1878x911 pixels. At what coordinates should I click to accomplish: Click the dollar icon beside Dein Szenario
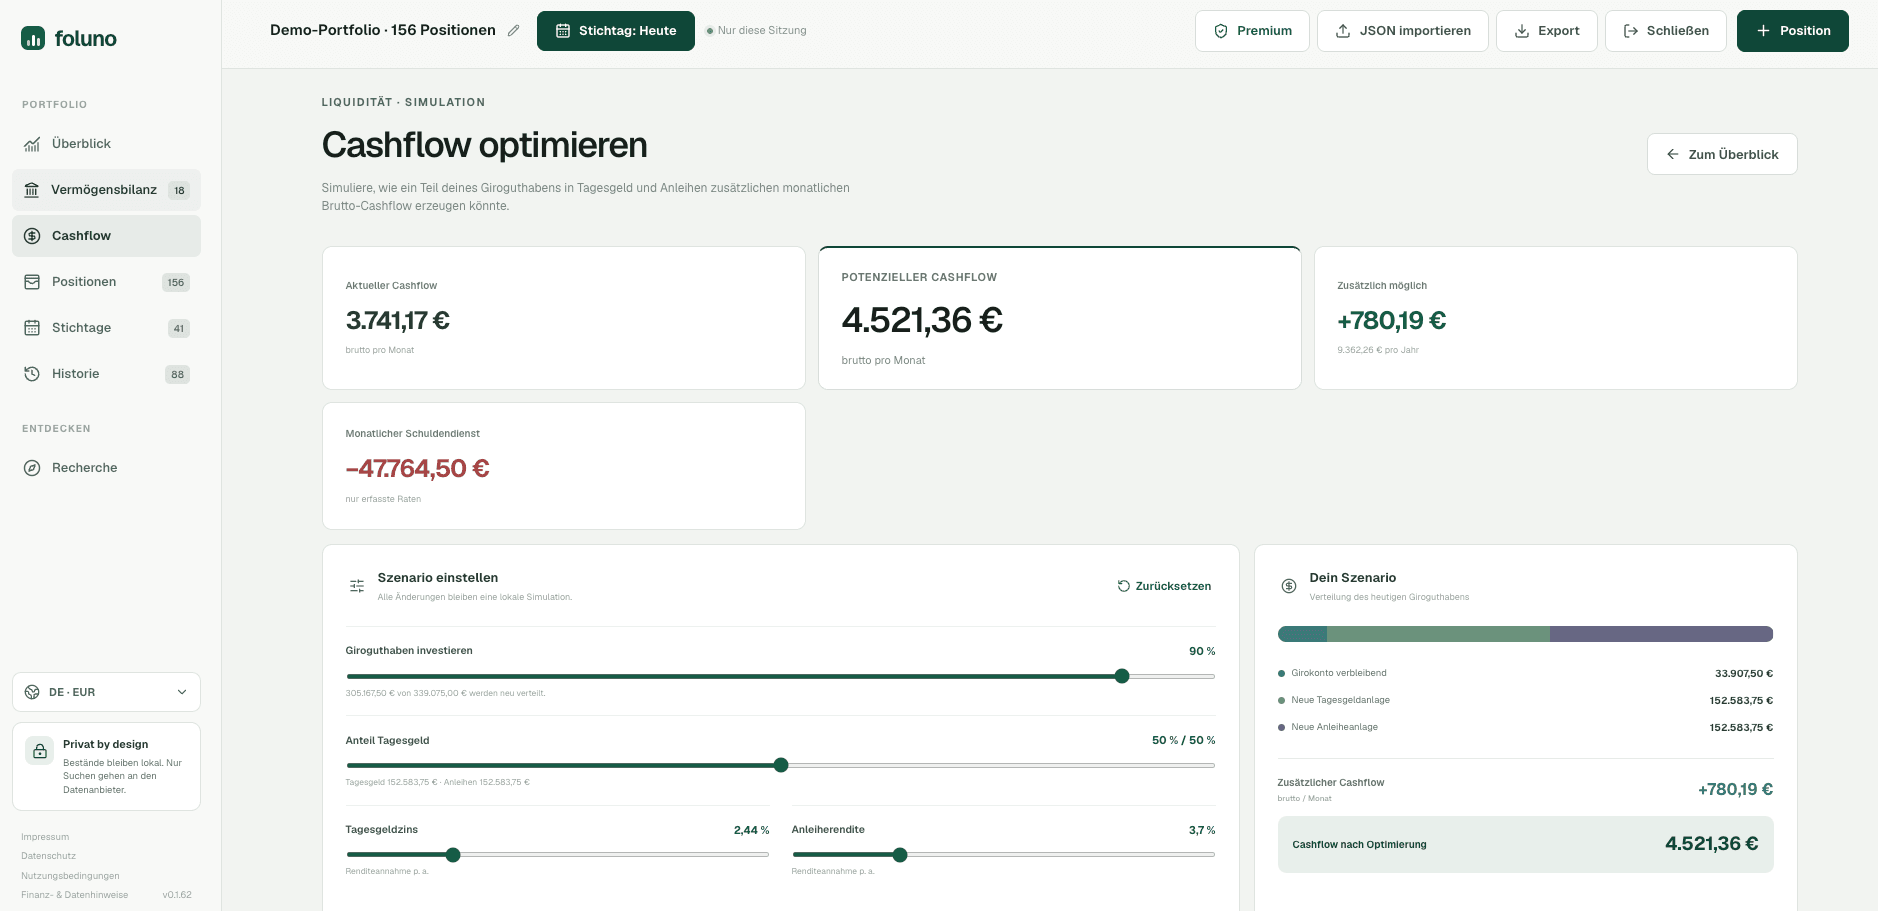pyautogui.click(x=1289, y=586)
